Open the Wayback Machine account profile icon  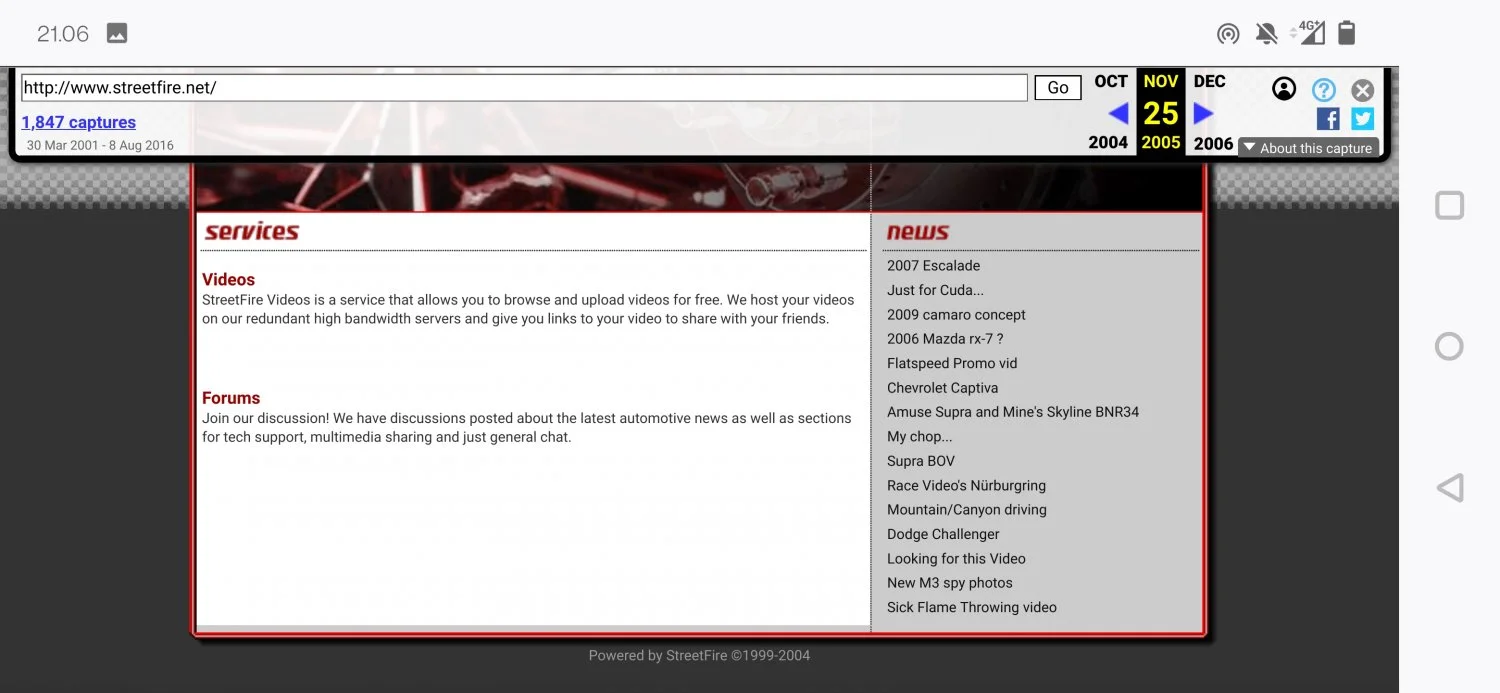pyautogui.click(x=1283, y=88)
